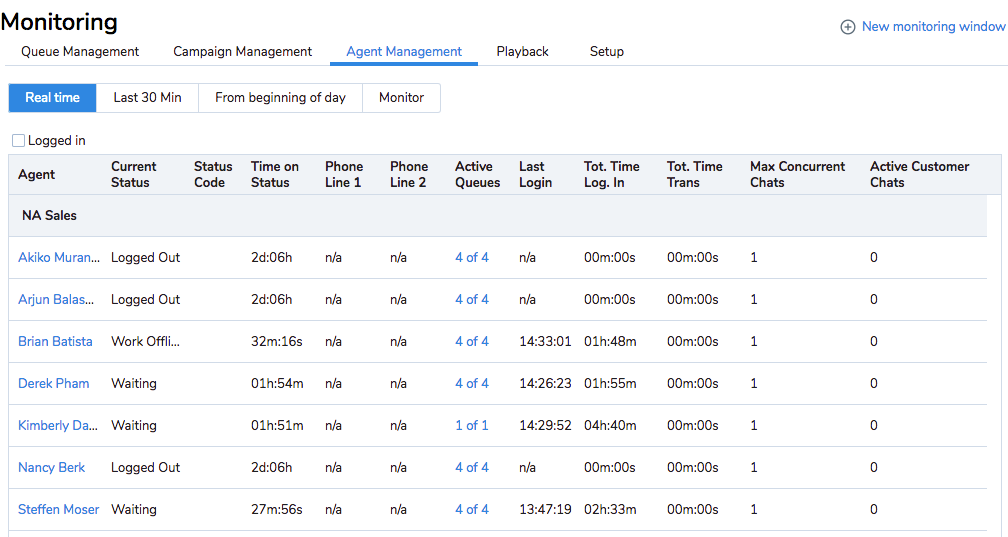
Task: Open agent Steffen Moser link
Action: [58, 509]
